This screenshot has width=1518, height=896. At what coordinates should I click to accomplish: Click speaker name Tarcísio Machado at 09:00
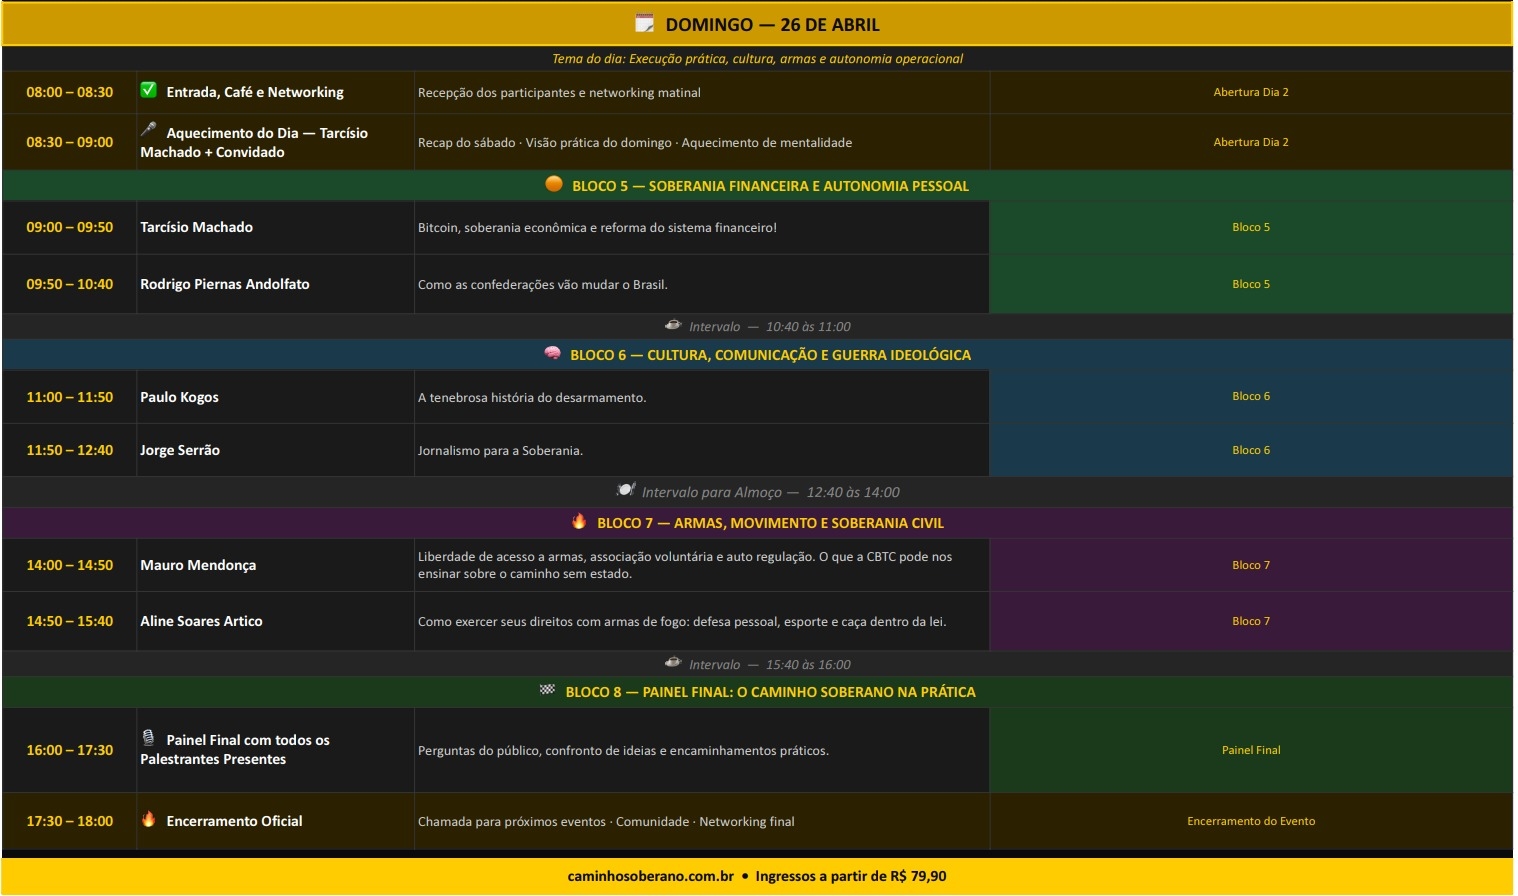click(197, 227)
